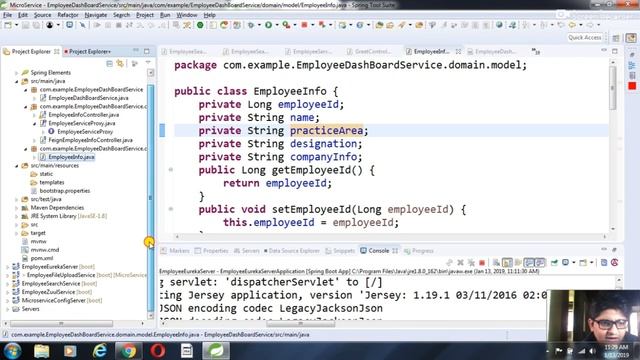Open the Refactor menu
640x360 pixels.
pyautogui.click(x=68, y=15)
